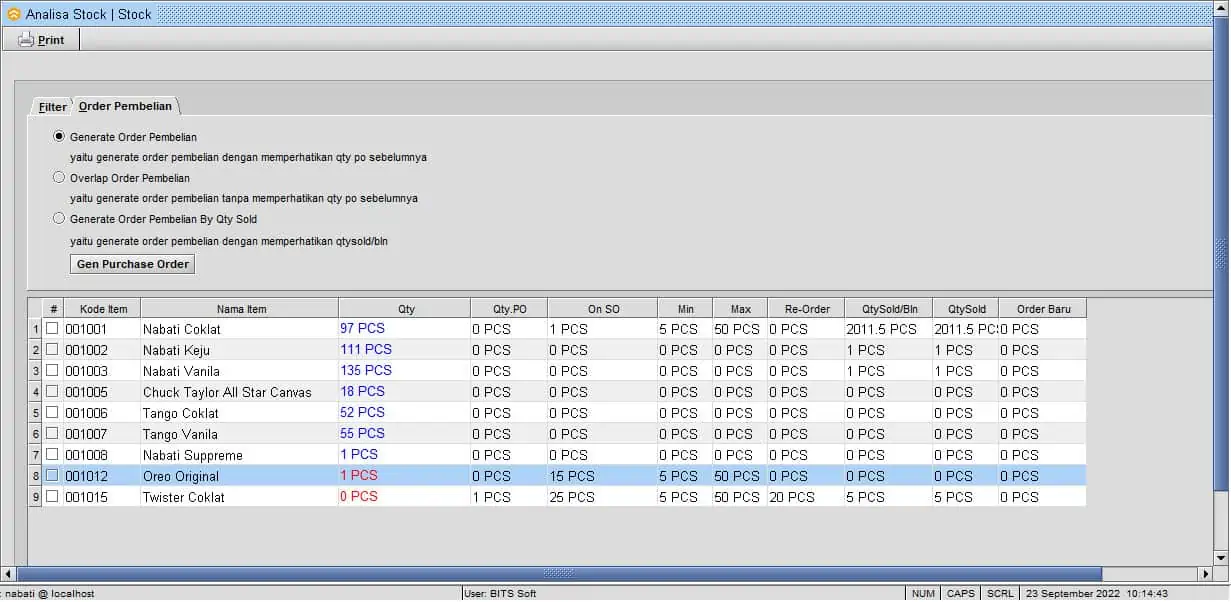The image size is (1231, 602).
Task: Click the 15 PCS On SO cell
Action: coord(603,476)
